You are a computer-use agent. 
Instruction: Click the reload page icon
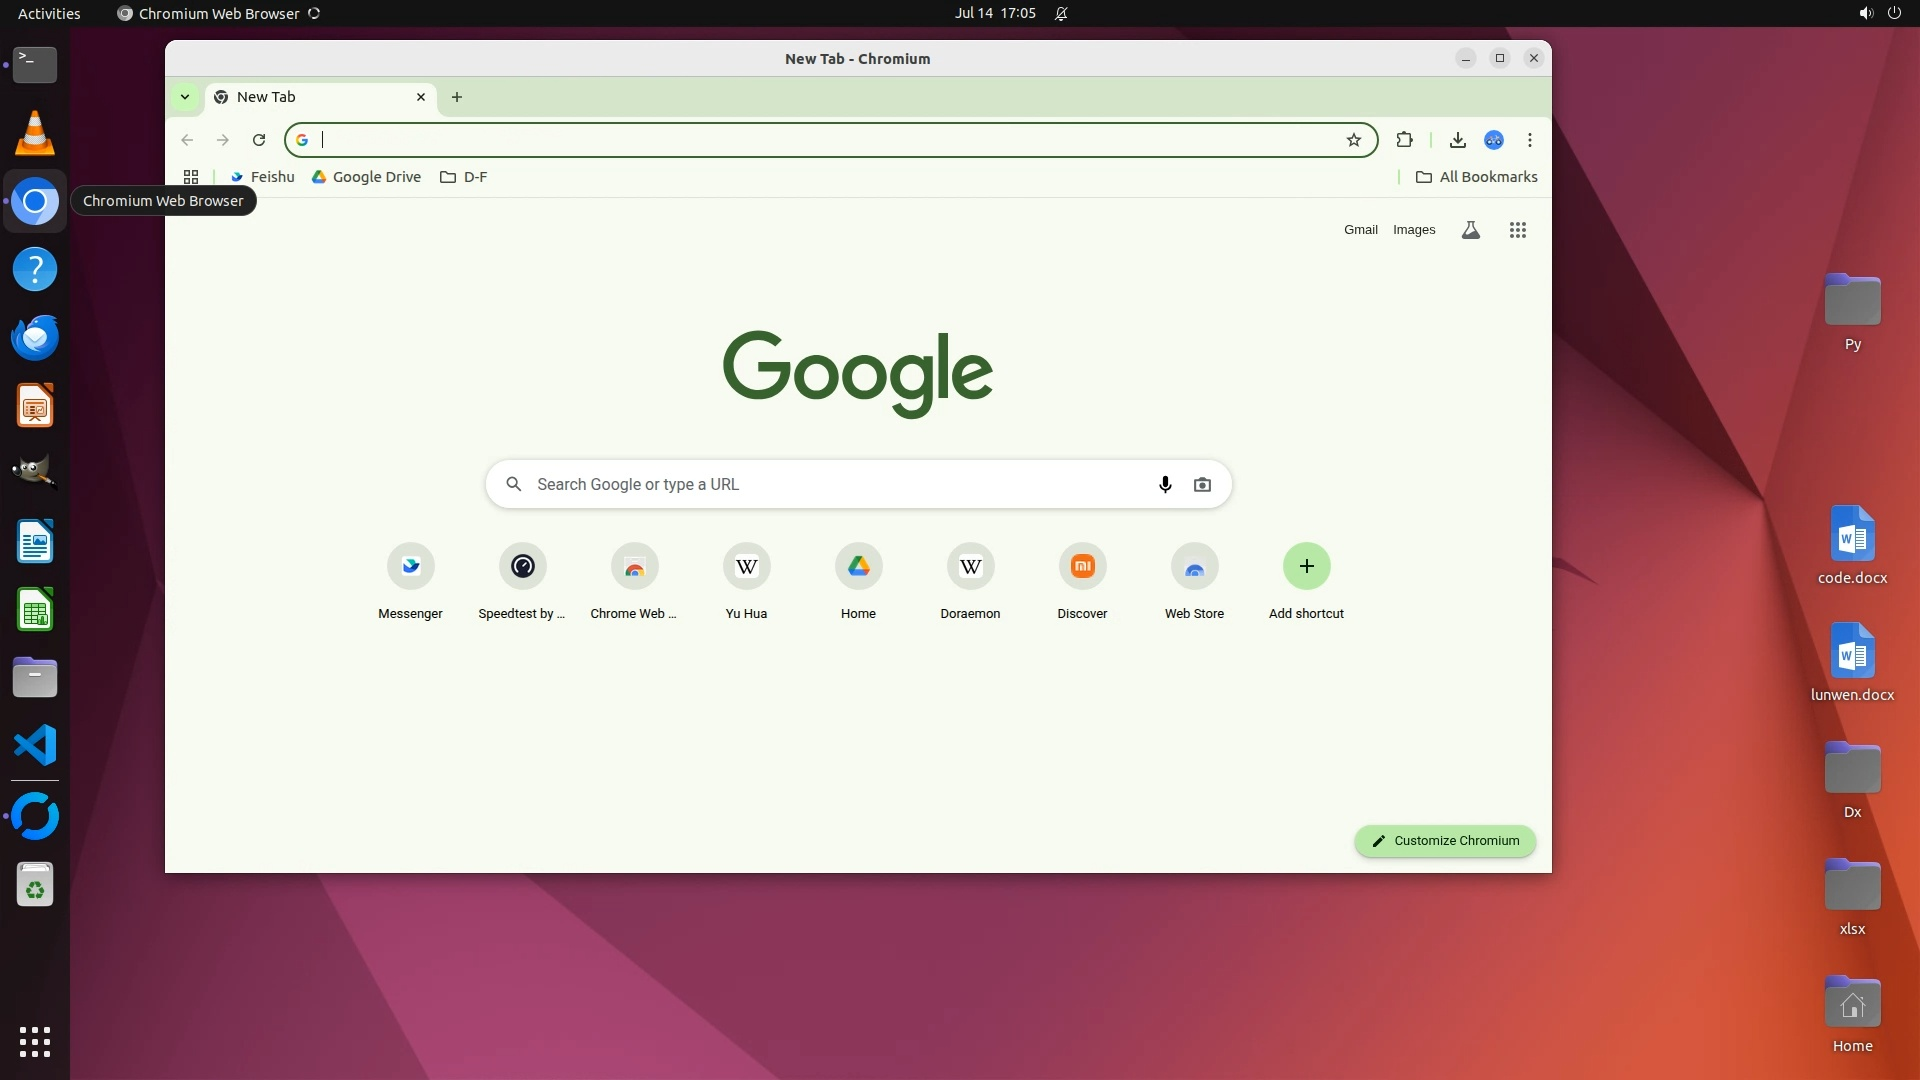[x=259, y=140]
